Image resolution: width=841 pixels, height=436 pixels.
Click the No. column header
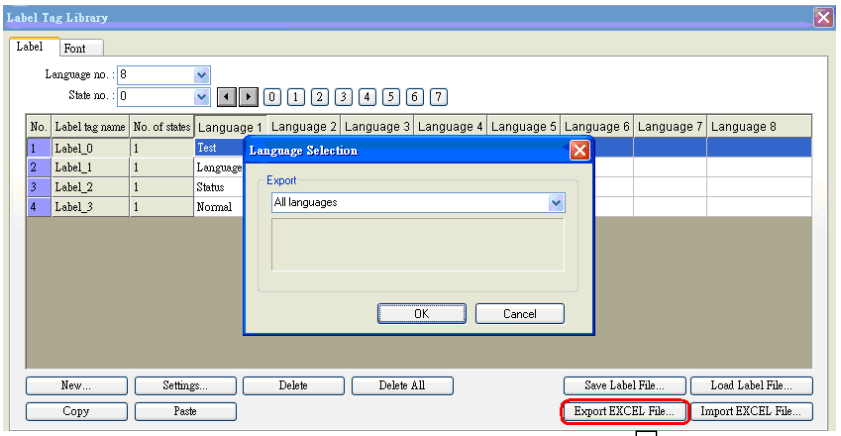(x=39, y=127)
